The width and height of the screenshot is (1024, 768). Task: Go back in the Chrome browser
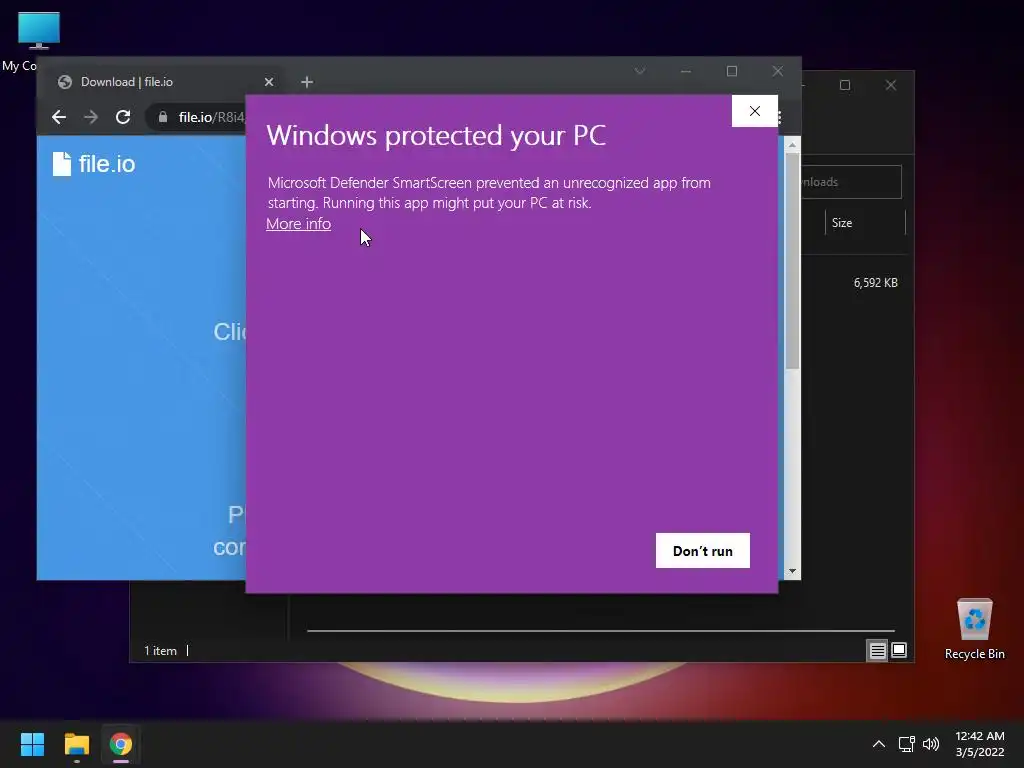tap(59, 117)
